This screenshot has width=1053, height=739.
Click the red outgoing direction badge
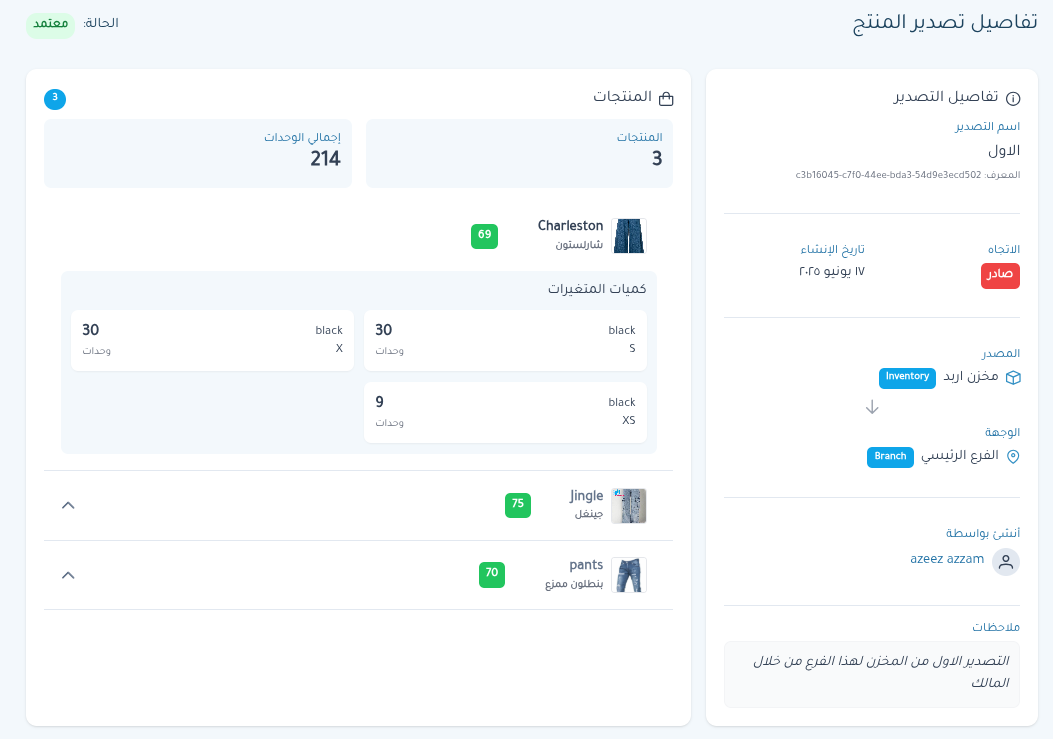click(1000, 275)
